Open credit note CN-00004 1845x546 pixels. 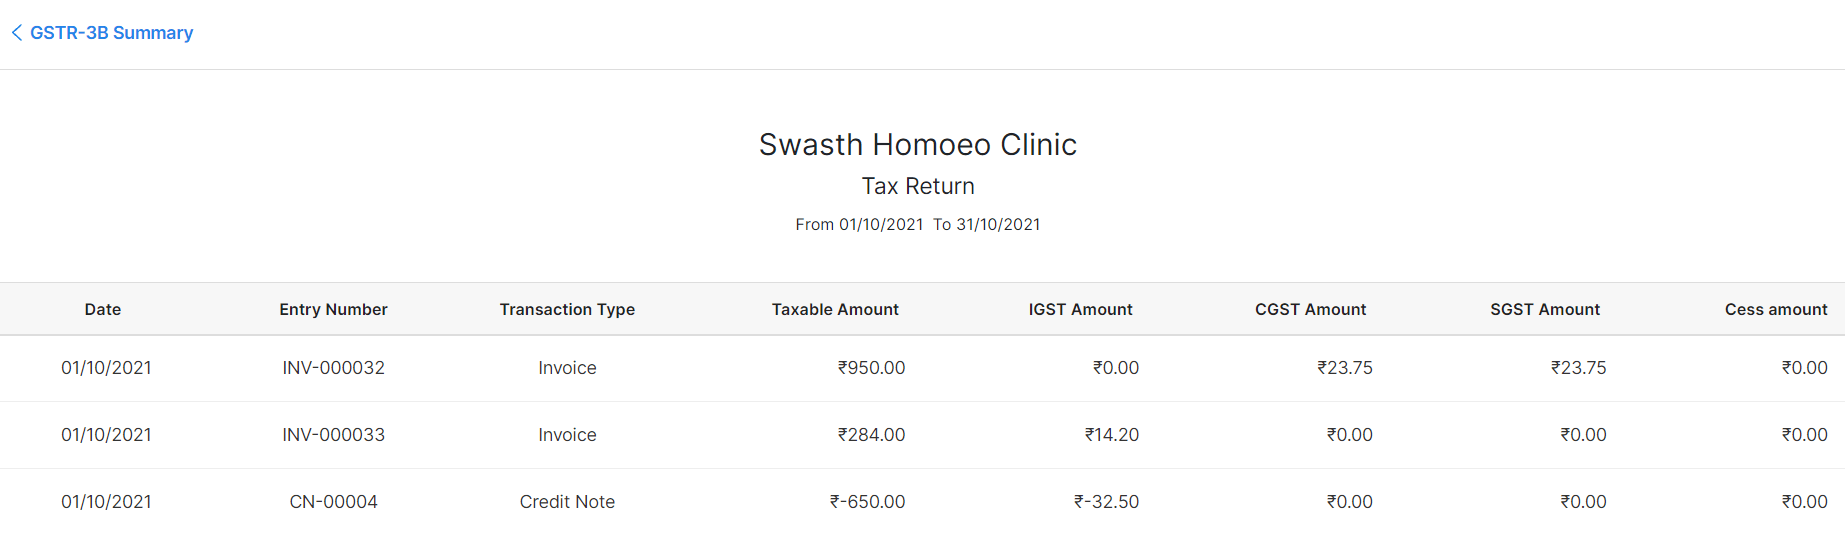coord(333,502)
